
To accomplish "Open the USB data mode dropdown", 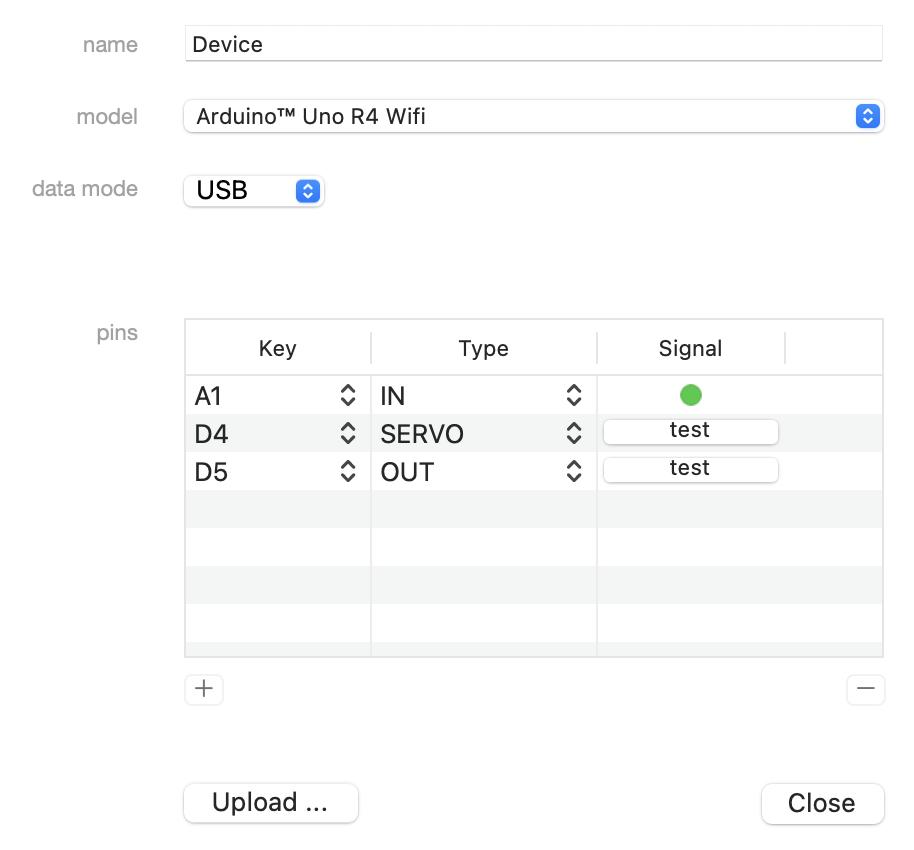I will [x=254, y=191].
